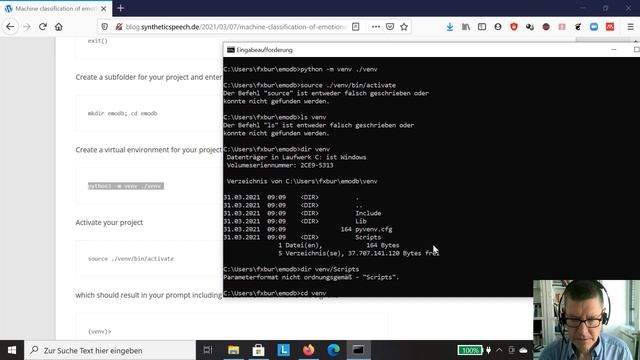Viewport: 640px width, 360px height.
Task: Open the Firefox account icon
Action: (498, 27)
